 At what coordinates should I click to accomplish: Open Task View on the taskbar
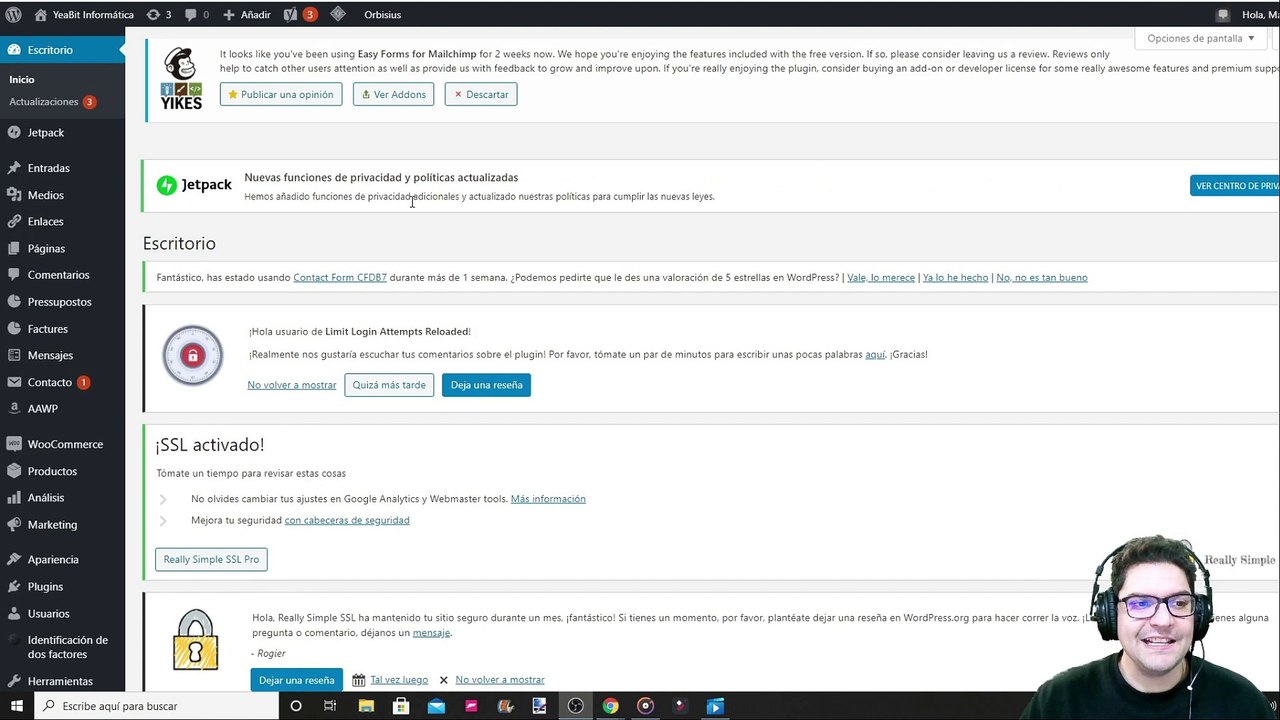[x=330, y=706]
